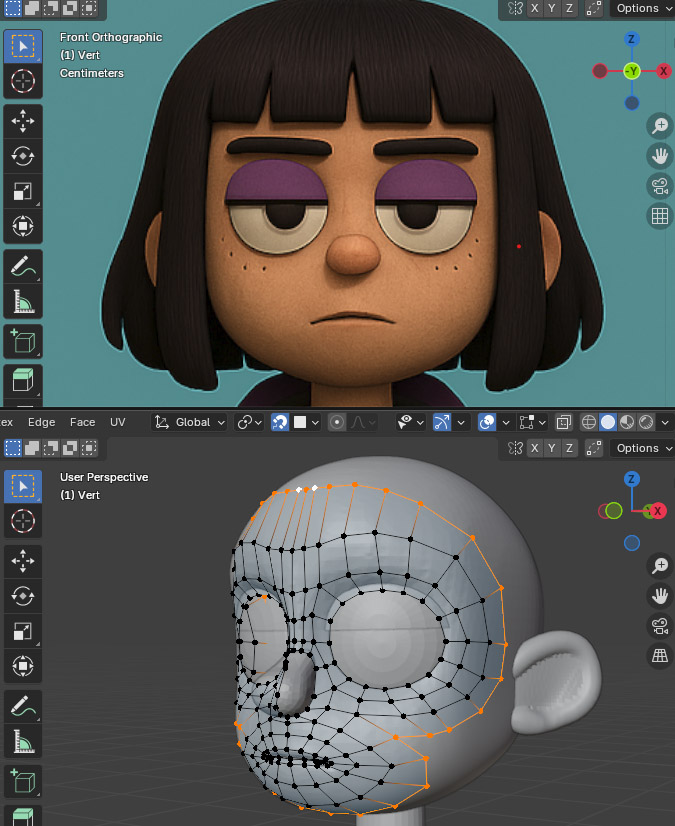Click the red X axis gizmo ball in top viewport

(x=663, y=71)
